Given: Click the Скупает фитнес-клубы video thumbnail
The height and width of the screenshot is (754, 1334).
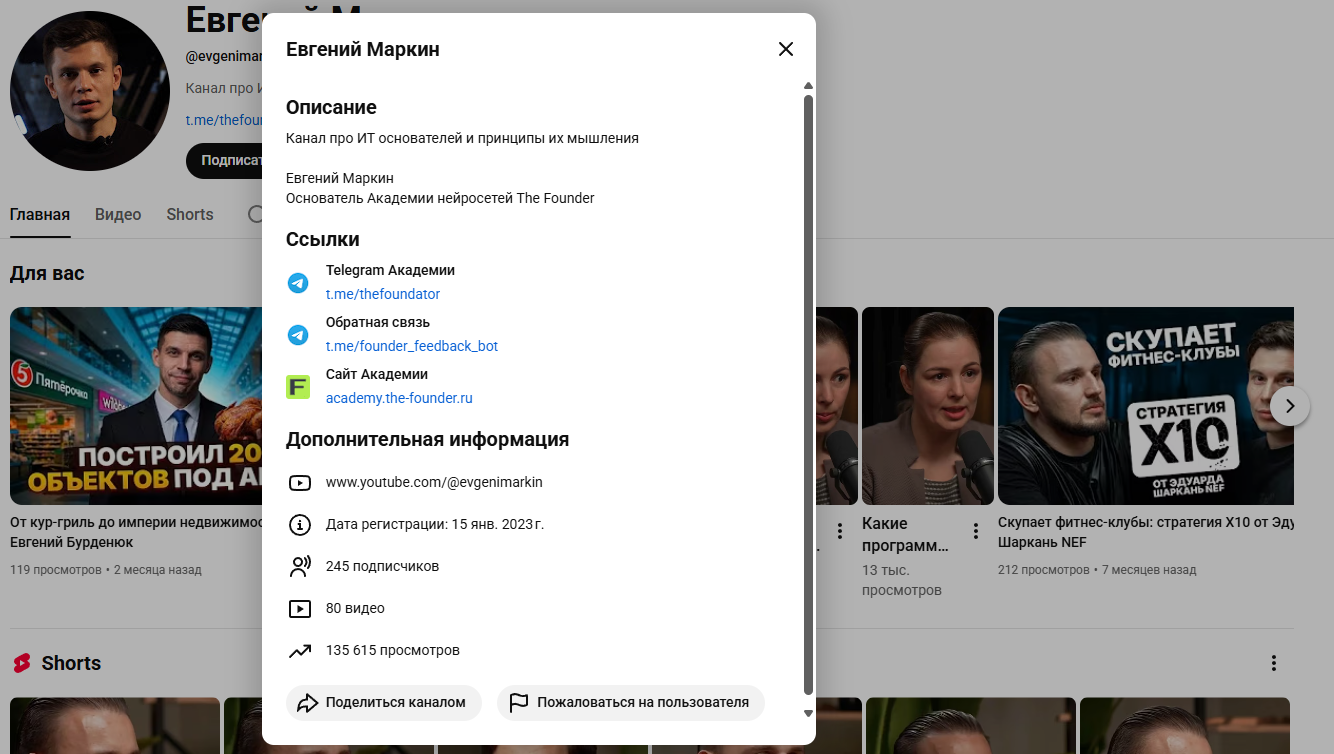Looking at the screenshot, I should [x=1145, y=406].
